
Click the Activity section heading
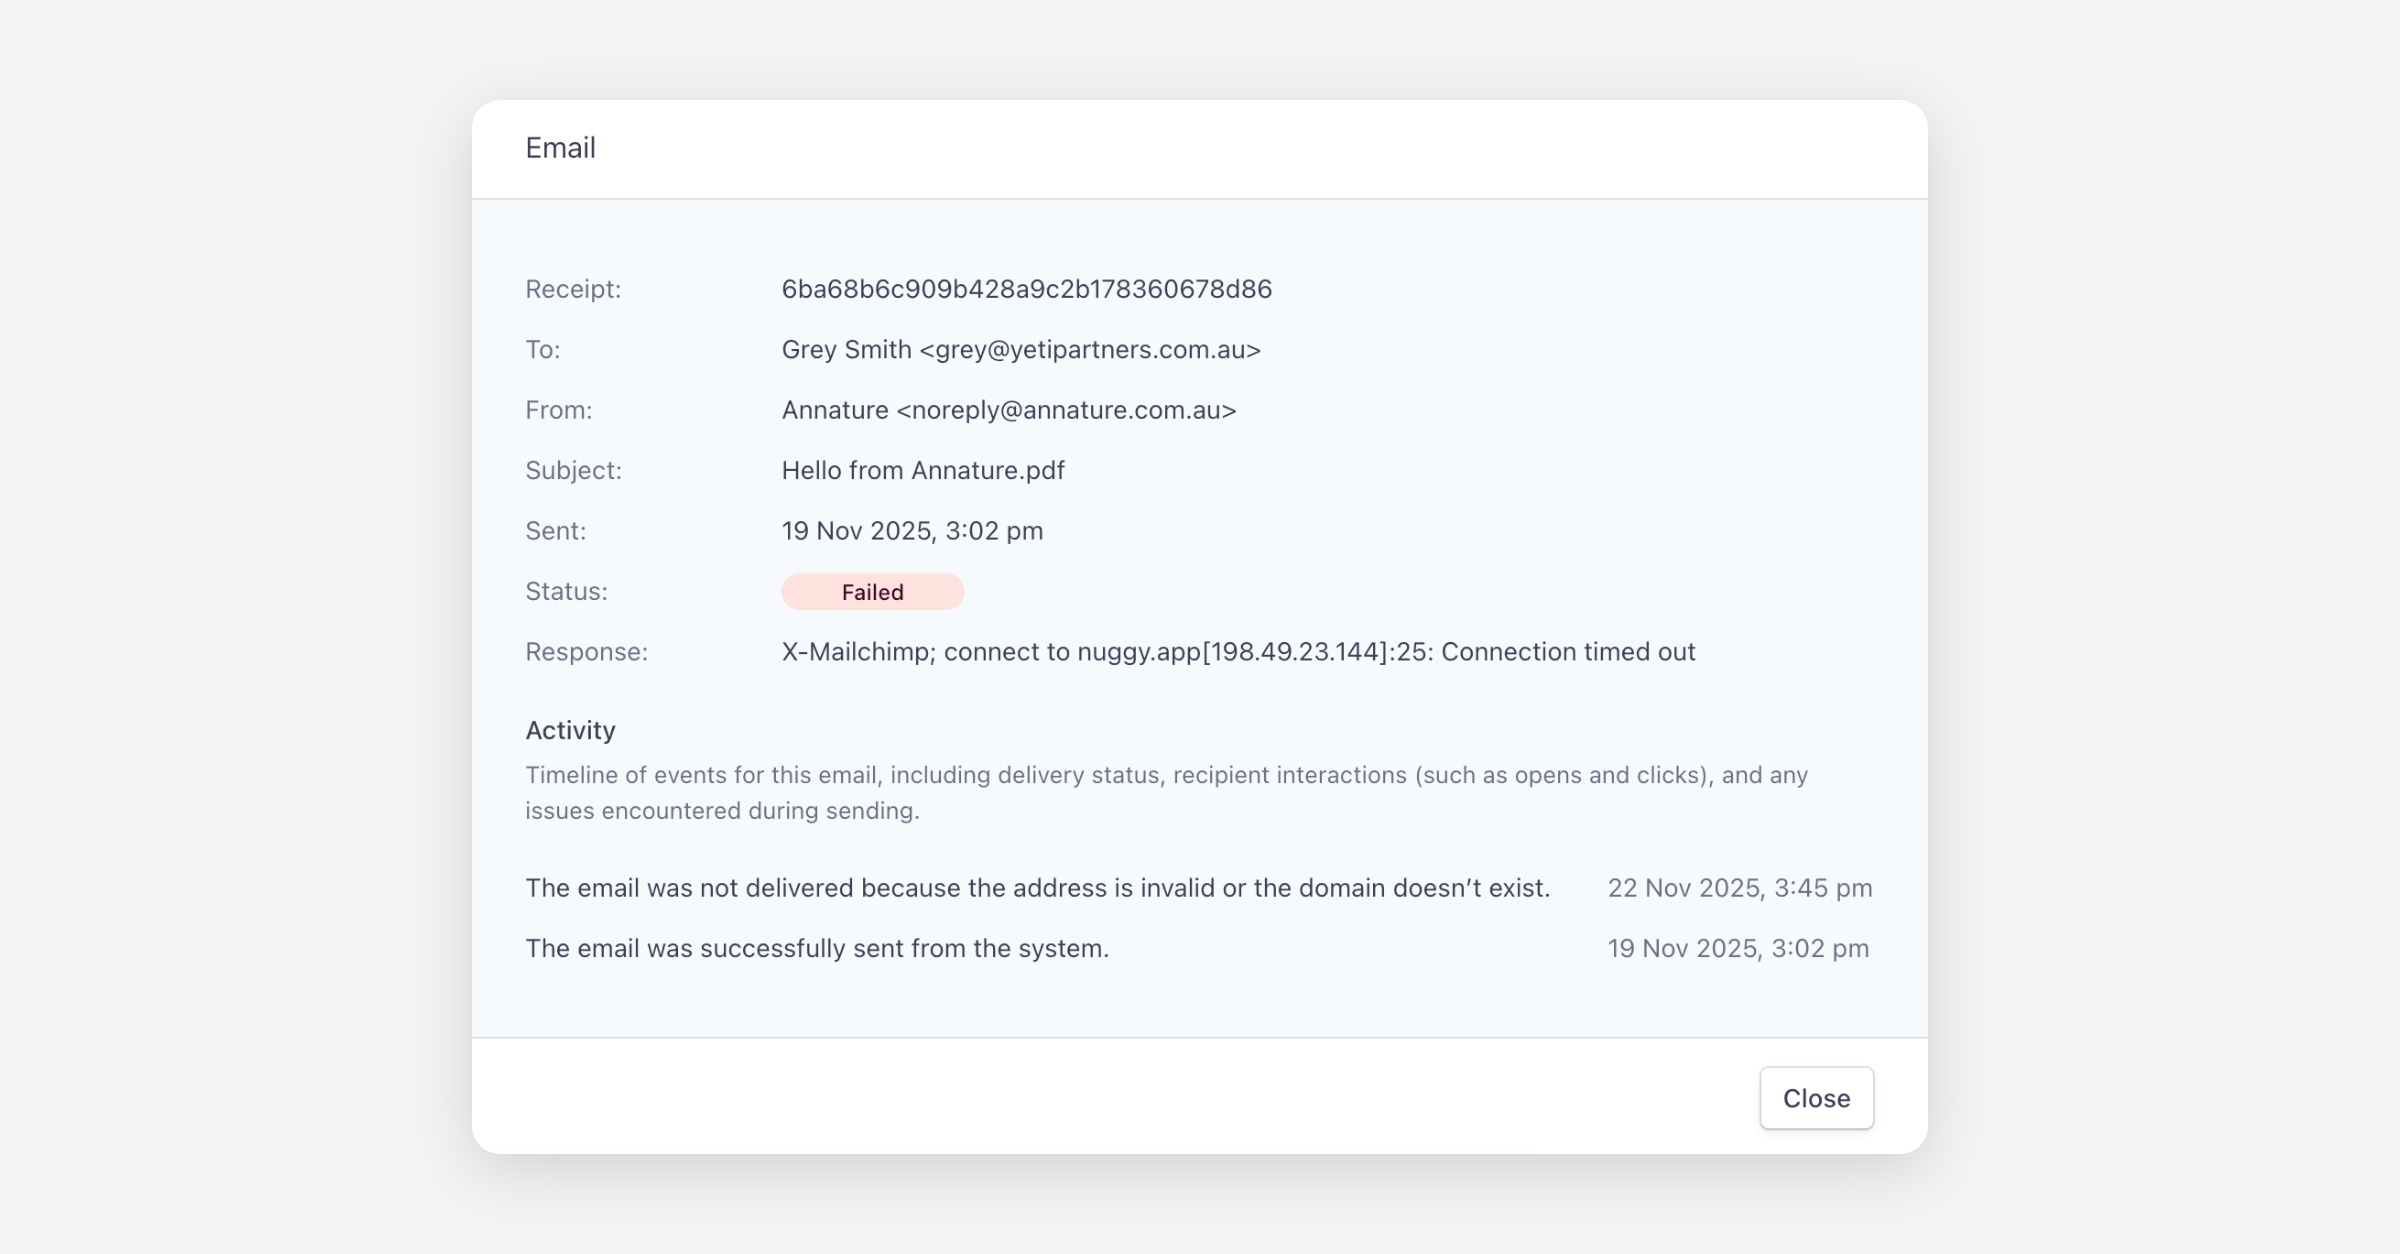click(x=570, y=730)
